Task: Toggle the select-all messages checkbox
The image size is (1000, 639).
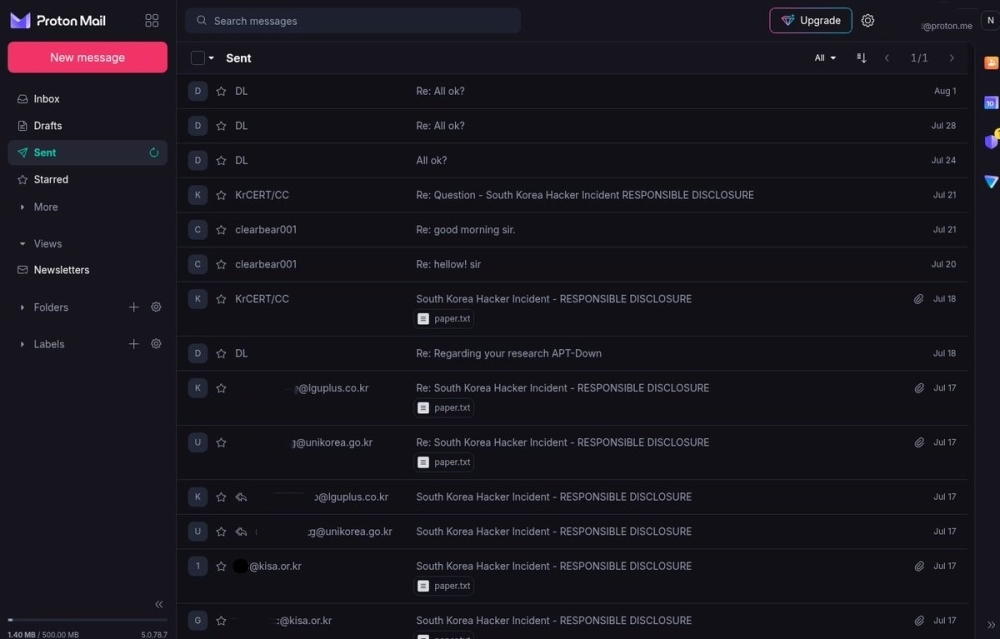Action: (198, 58)
